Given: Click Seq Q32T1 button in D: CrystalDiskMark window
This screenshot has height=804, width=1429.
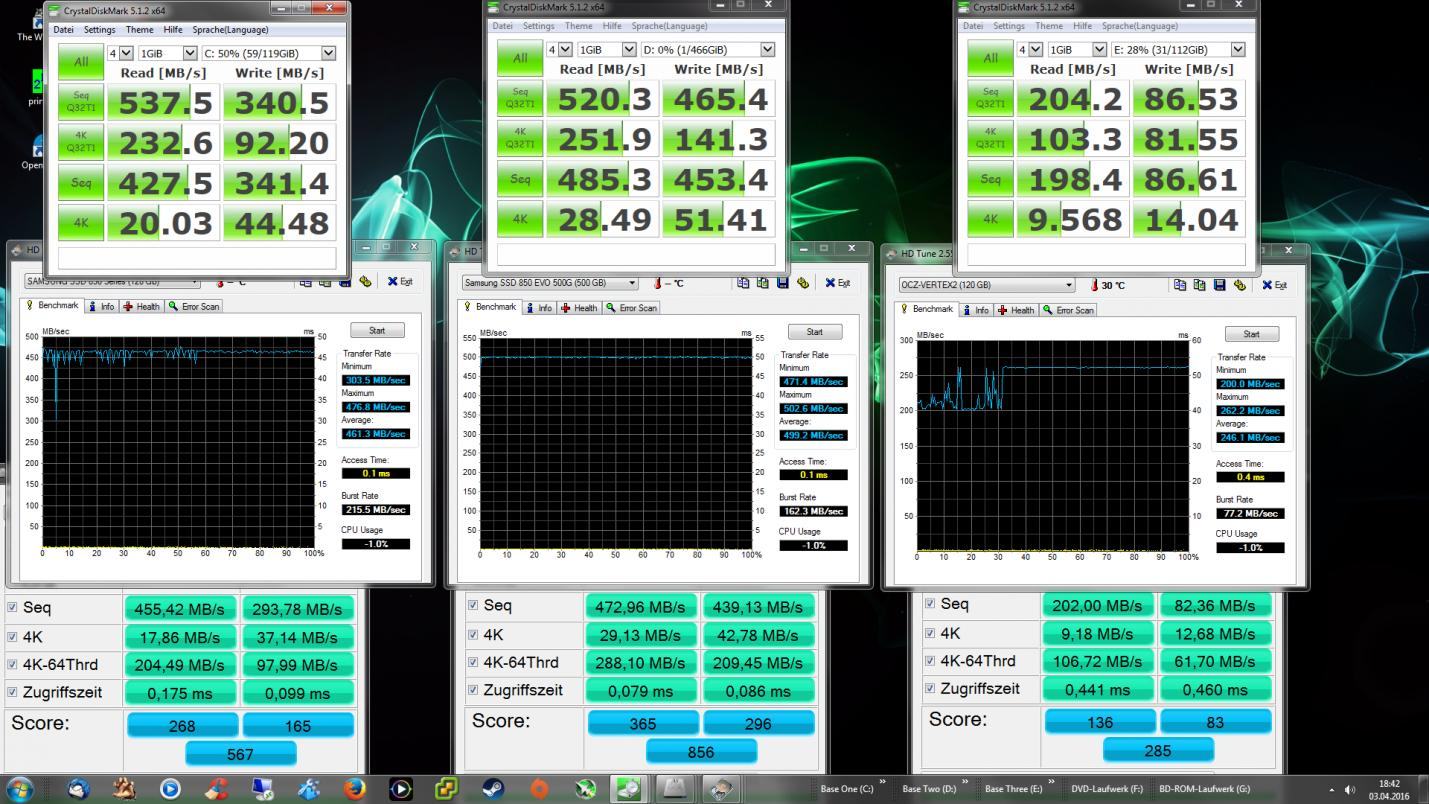Looking at the screenshot, I should click(520, 98).
